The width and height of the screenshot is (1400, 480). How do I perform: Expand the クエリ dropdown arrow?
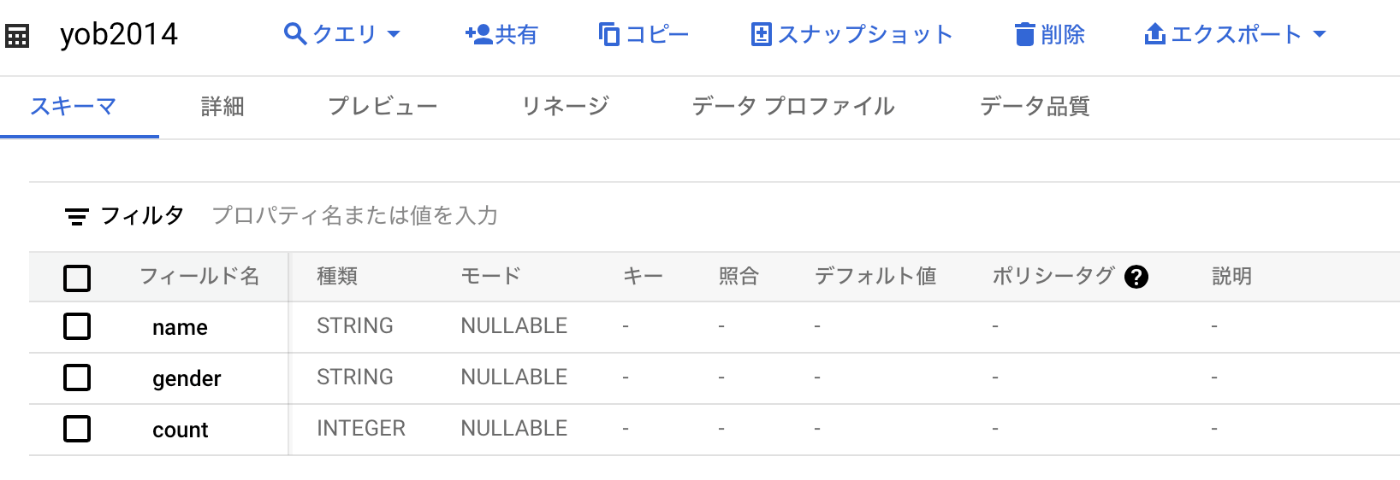pyautogui.click(x=393, y=35)
